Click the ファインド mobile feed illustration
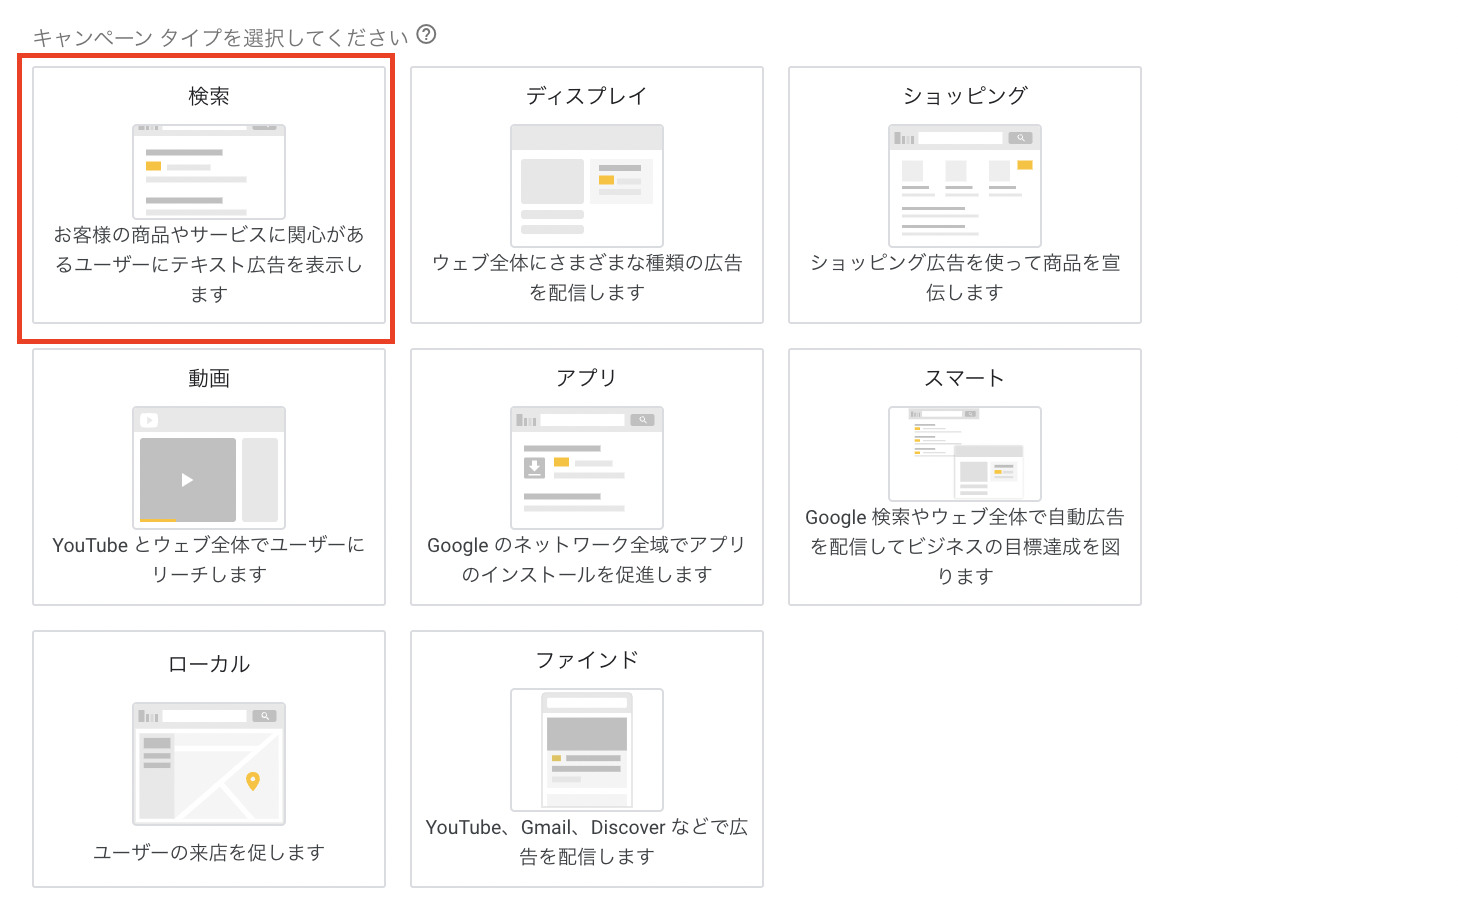Screen dimensions: 1458x918 point(587,749)
